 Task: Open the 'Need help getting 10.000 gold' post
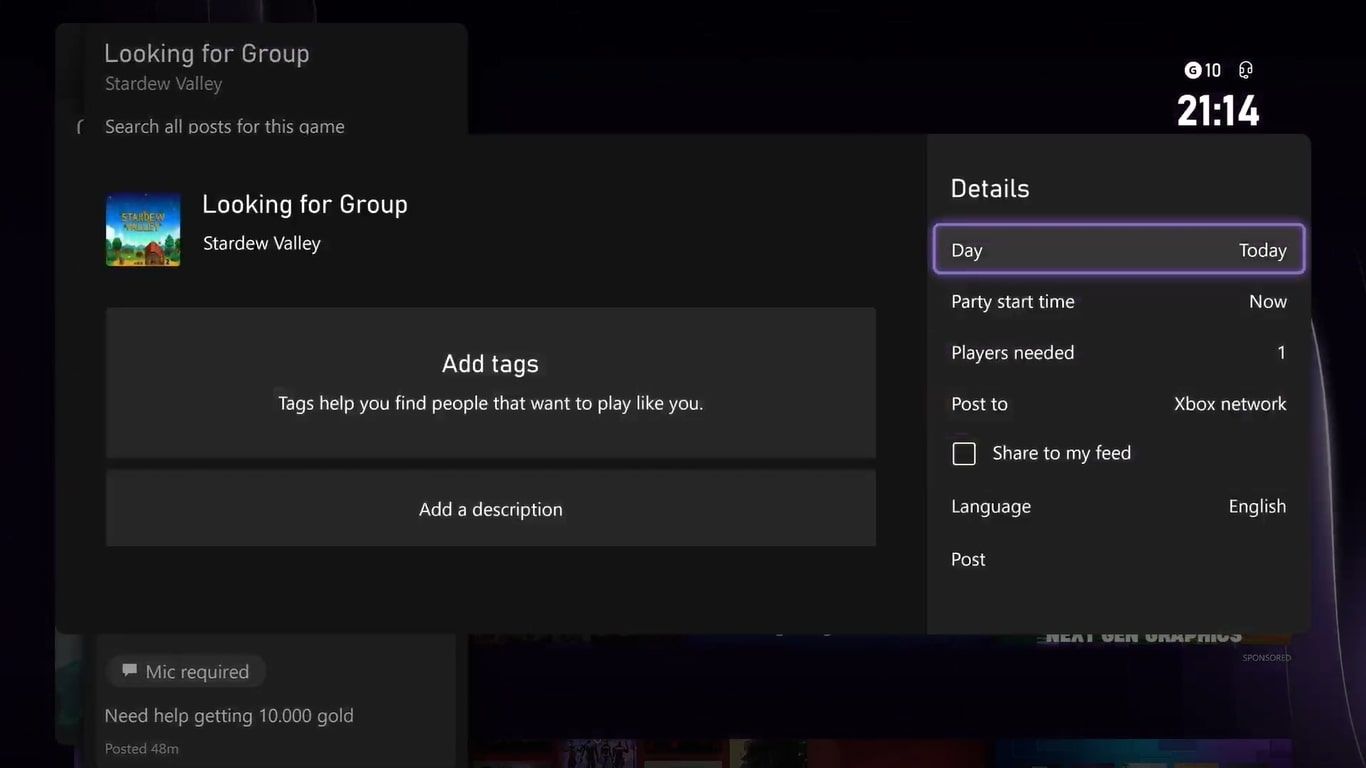229,716
